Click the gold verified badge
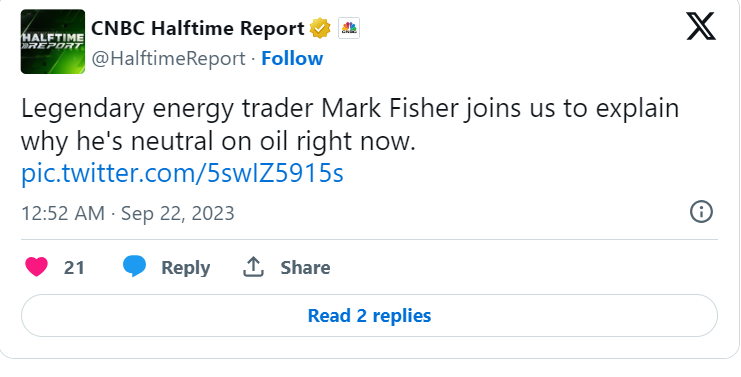This screenshot has width=741, height=377. tap(320, 28)
